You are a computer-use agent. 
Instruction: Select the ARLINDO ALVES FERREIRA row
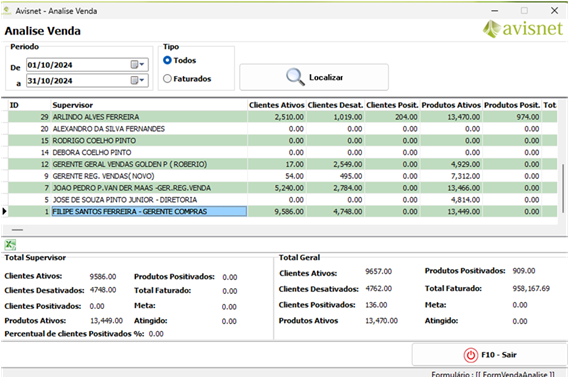[x=283, y=117]
